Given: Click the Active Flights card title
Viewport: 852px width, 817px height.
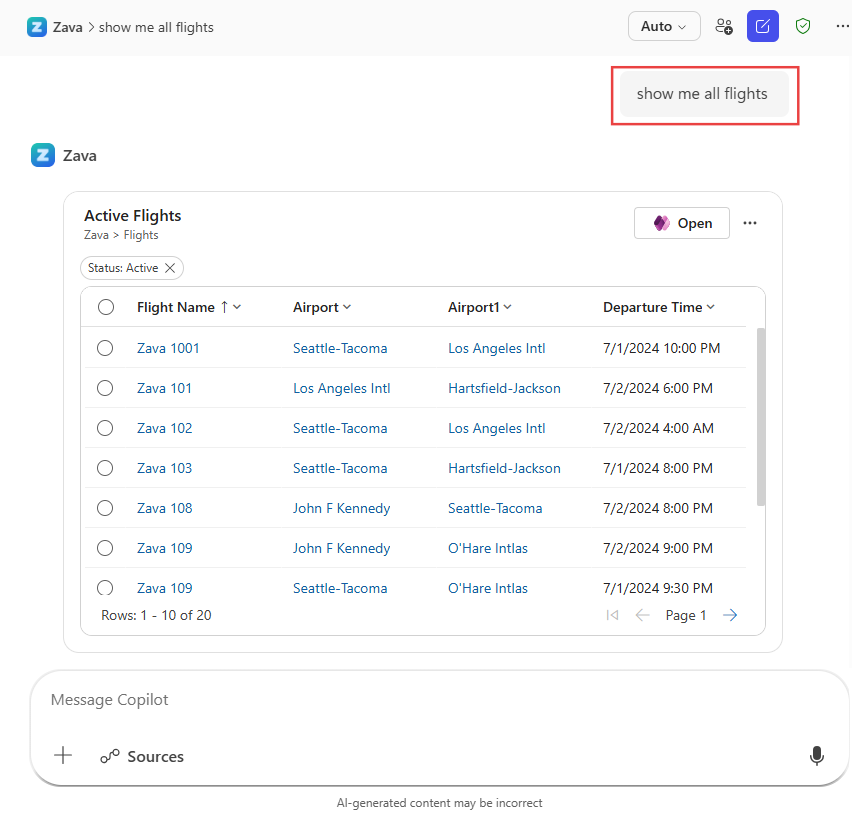Looking at the screenshot, I should (x=133, y=216).
